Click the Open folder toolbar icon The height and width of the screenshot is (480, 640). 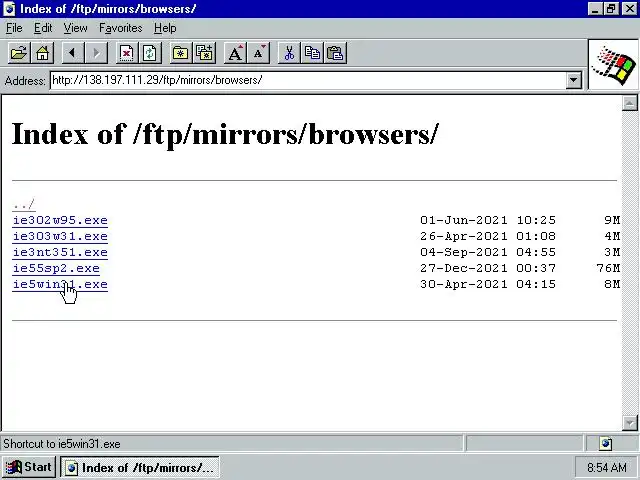click(19, 53)
